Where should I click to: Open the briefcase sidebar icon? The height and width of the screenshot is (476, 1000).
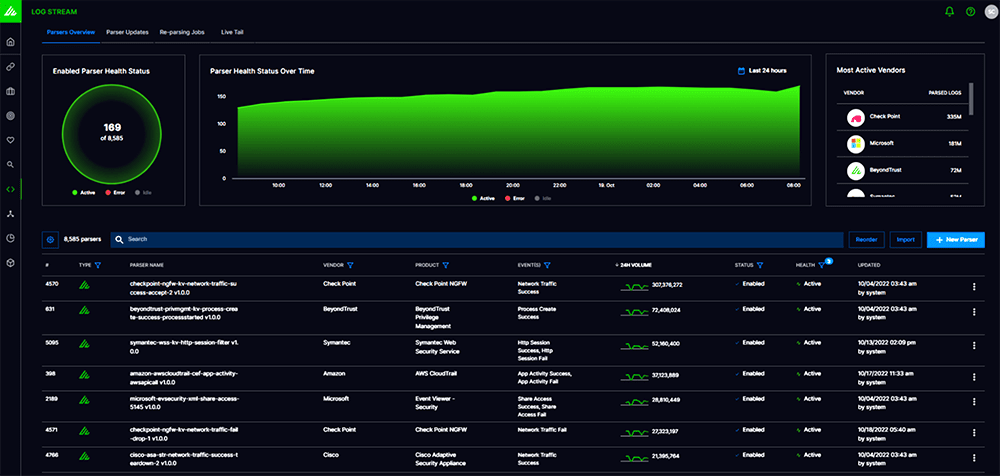[x=10, y=91]
